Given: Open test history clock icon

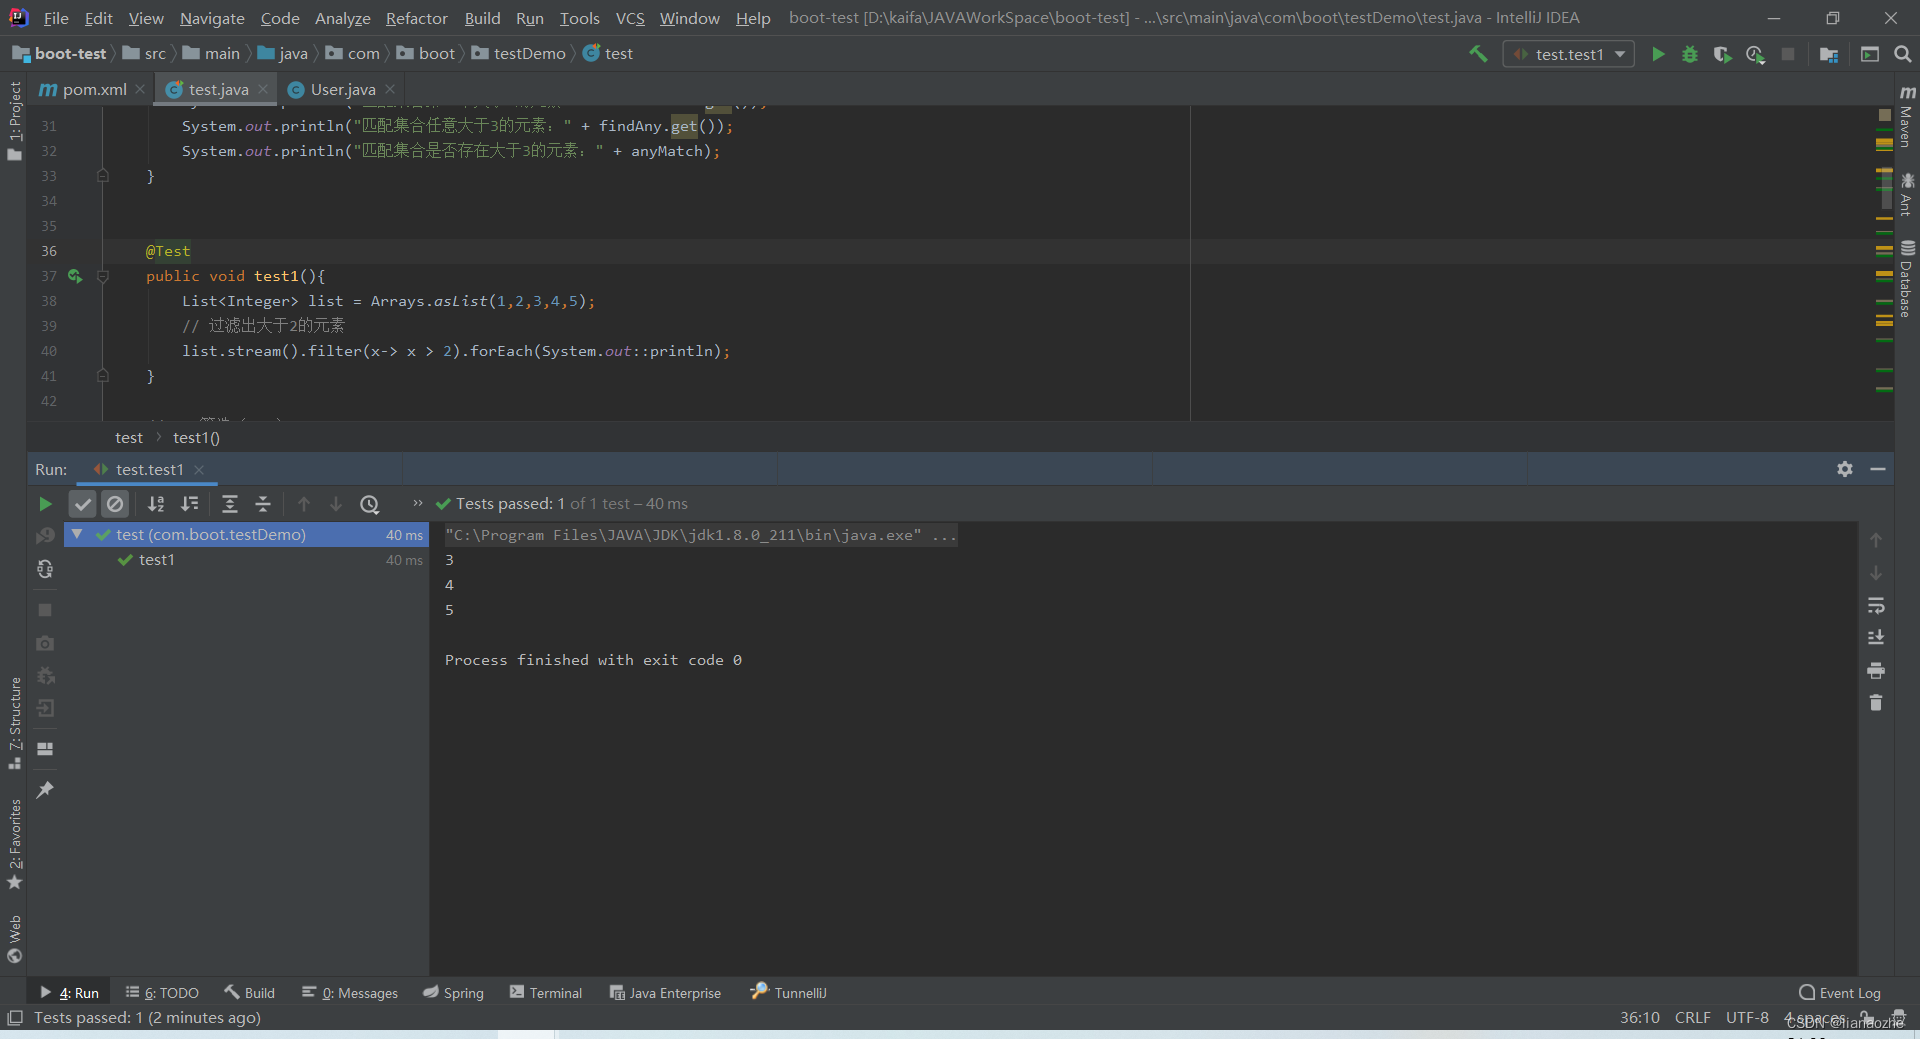Looking at the screenshot, I should click(x=370, y=504).
